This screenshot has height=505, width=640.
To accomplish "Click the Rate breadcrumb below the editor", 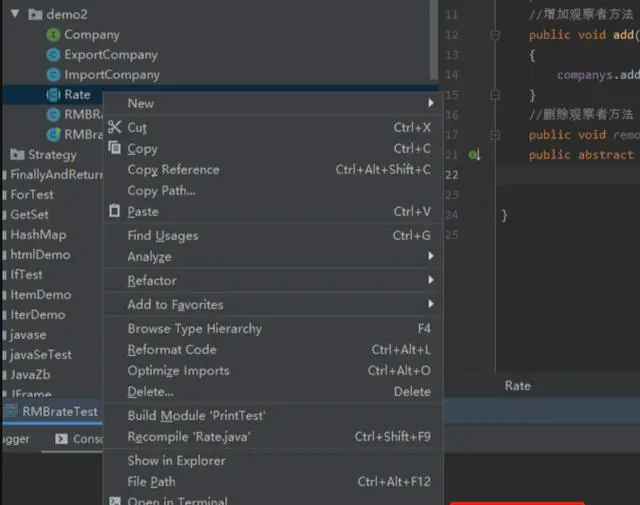I will pos(518,386).
